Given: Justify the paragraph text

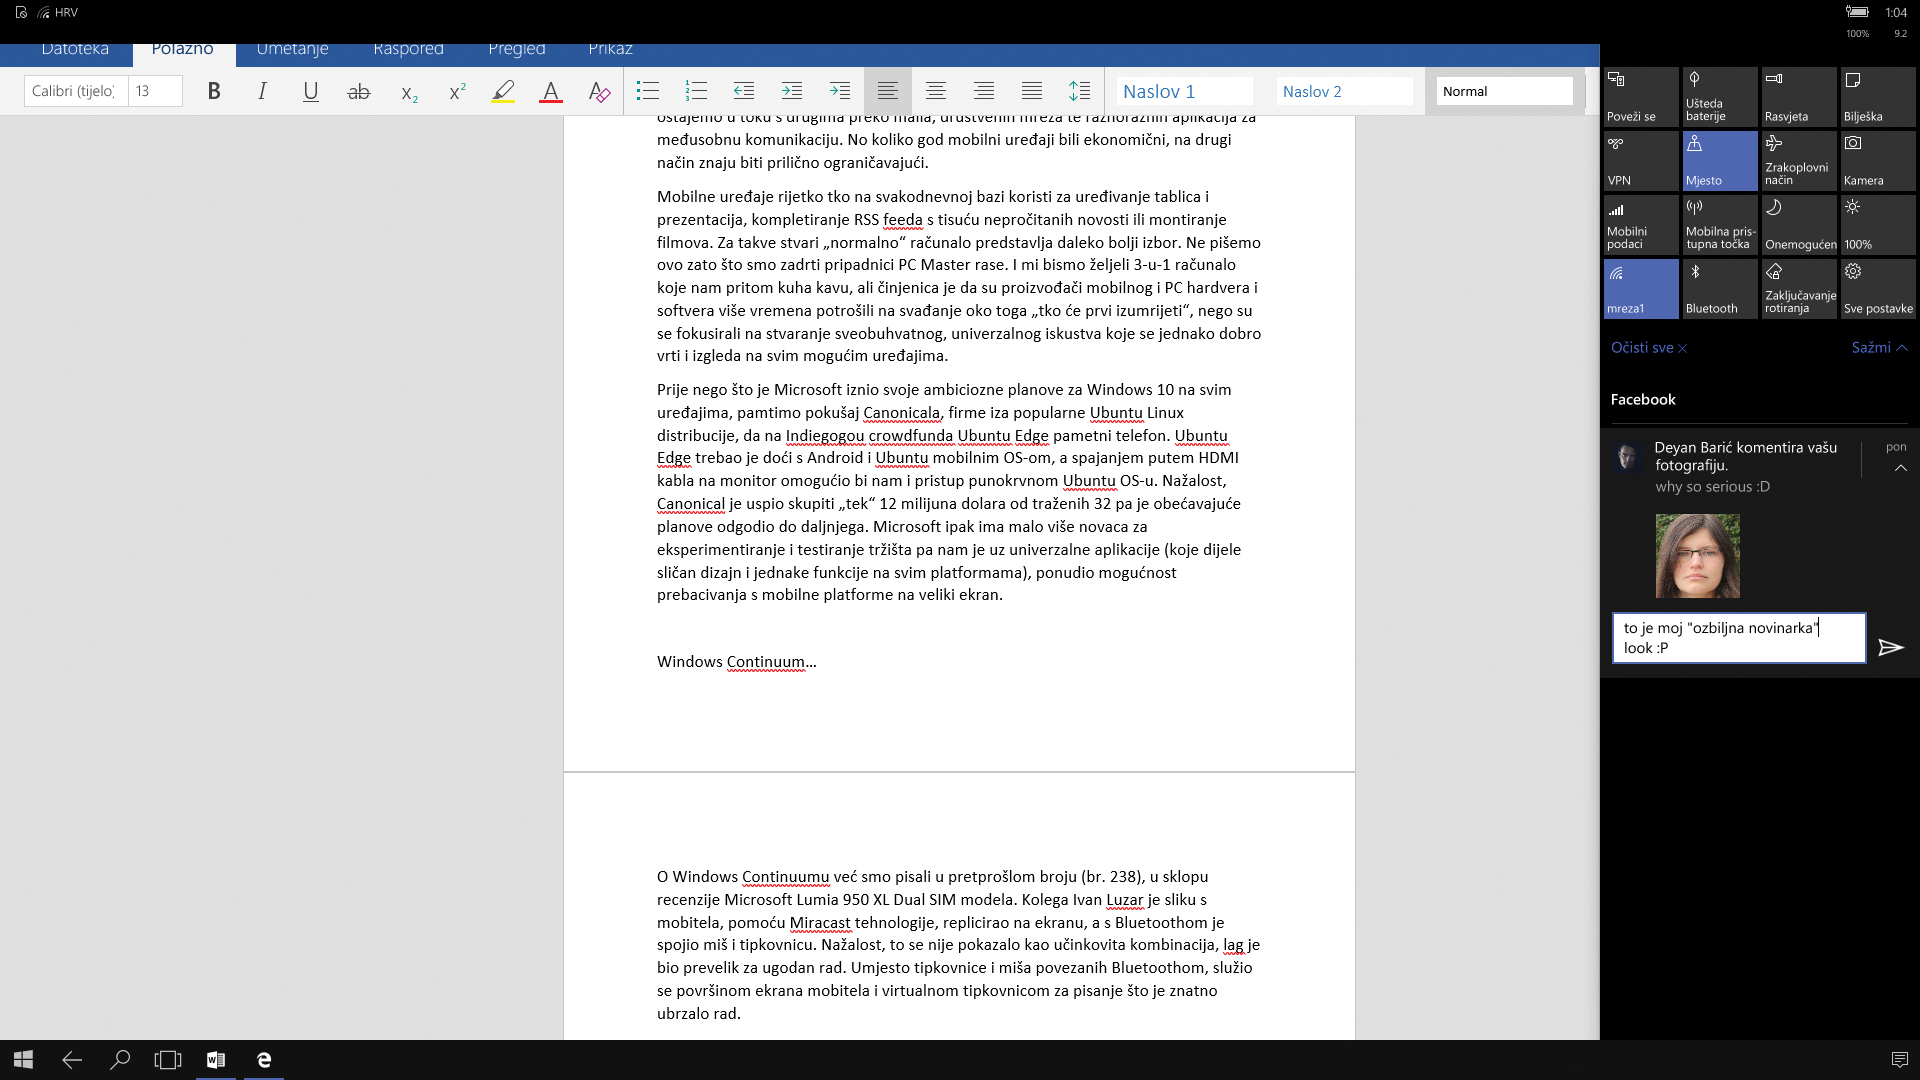Looking at the screenshot, I should 1031,91.
